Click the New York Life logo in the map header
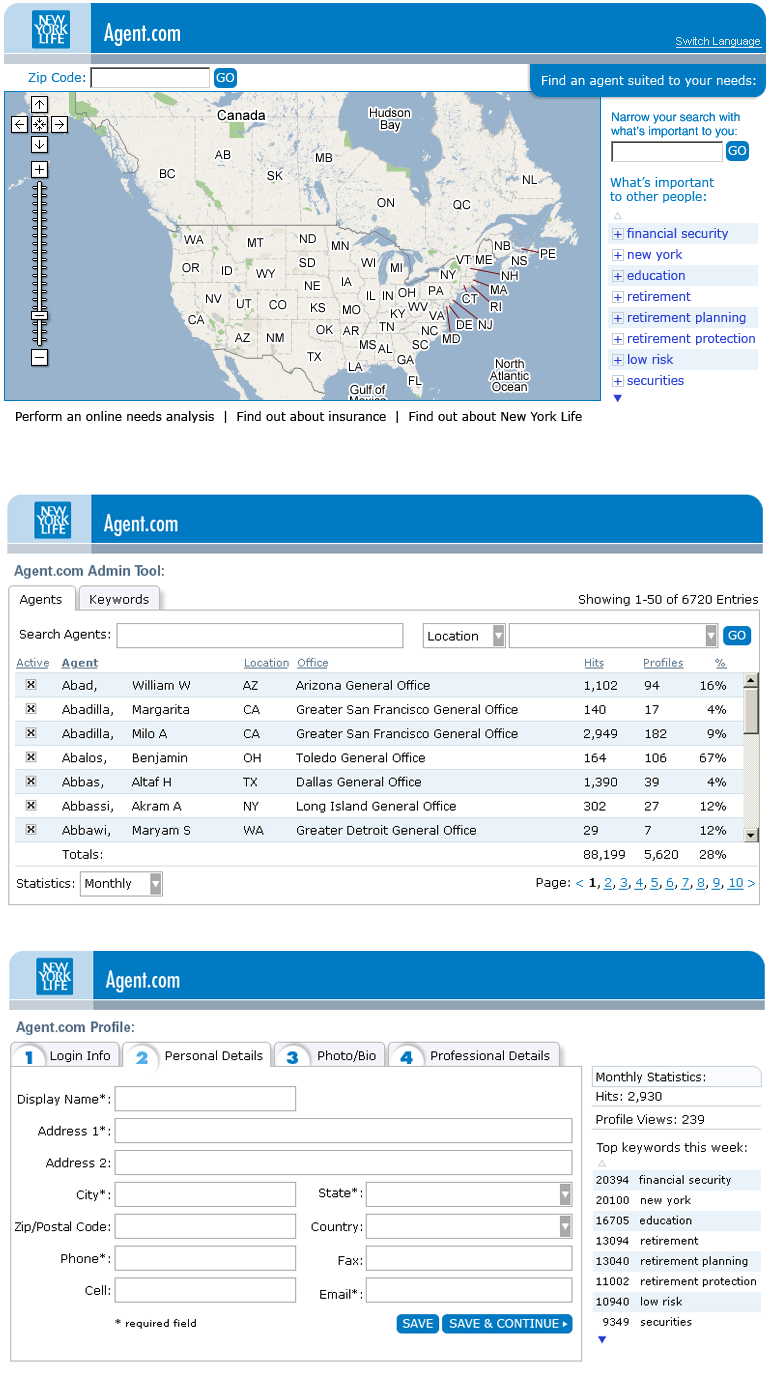The image size is (770, 1380). pyautogui.click(x=51, y=31)
